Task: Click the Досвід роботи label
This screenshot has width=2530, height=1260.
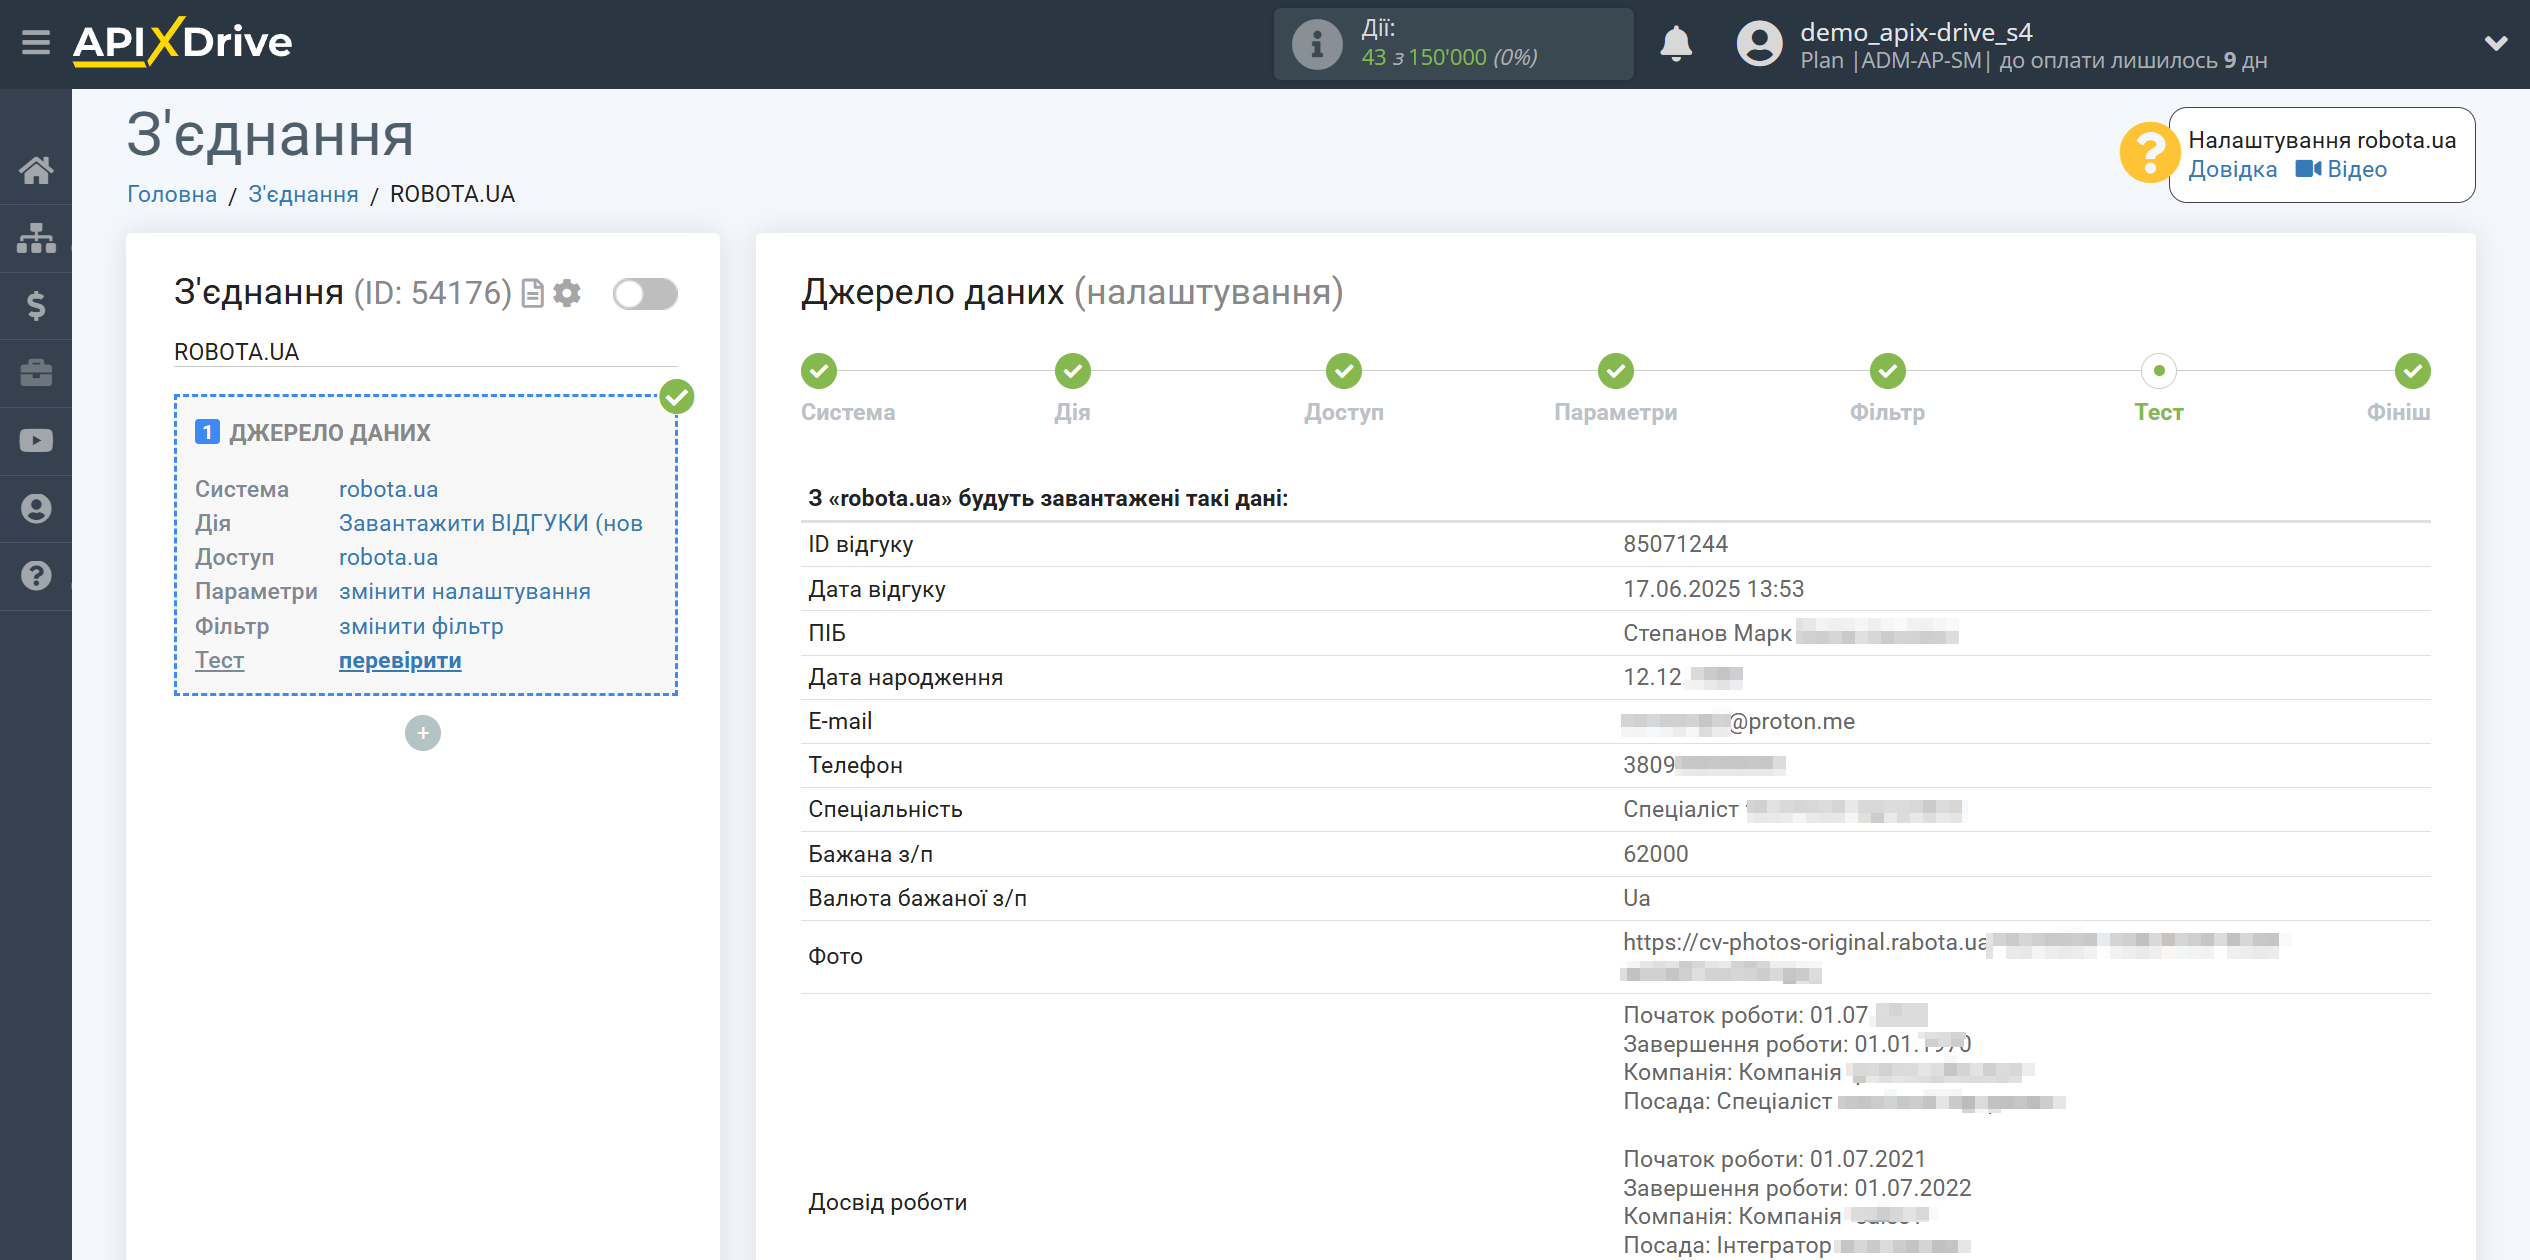Action: [x=887, y=1202]
